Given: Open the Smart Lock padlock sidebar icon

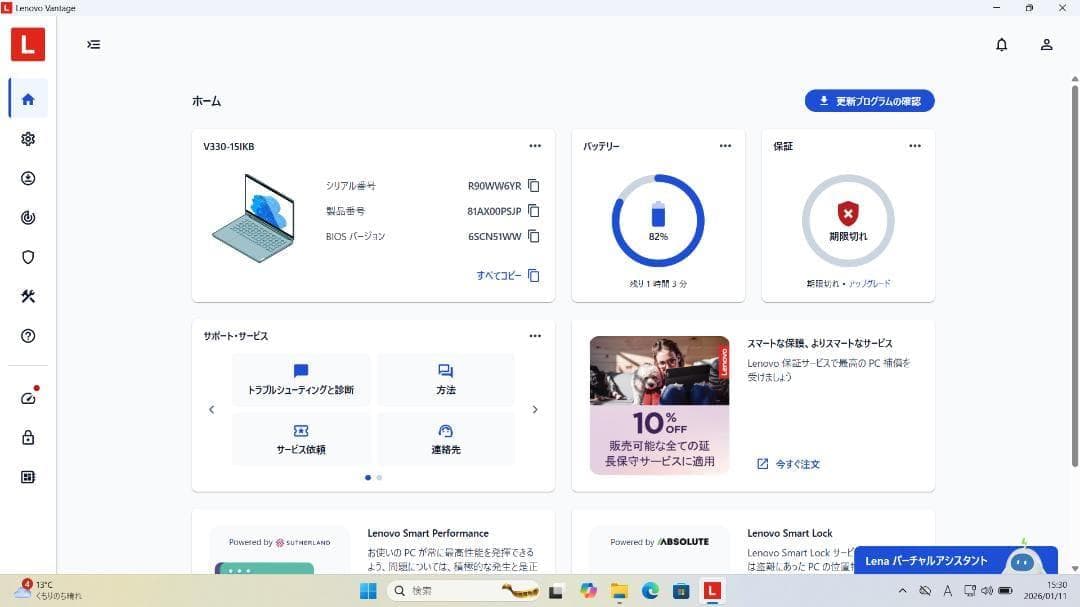Looking at the screenshot, I should pos(27,437).
